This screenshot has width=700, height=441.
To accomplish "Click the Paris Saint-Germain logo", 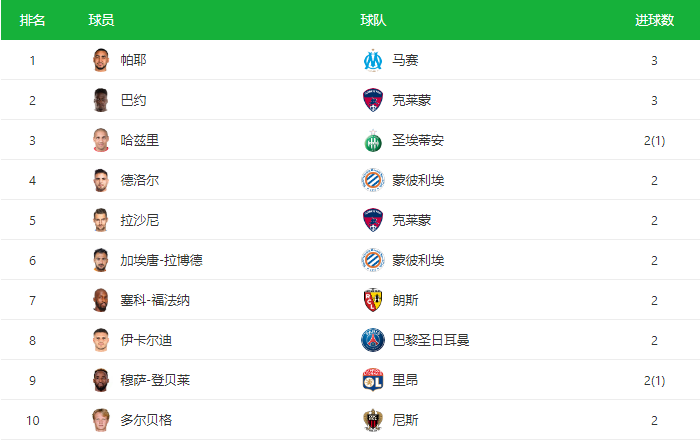I will pos(373,340).
